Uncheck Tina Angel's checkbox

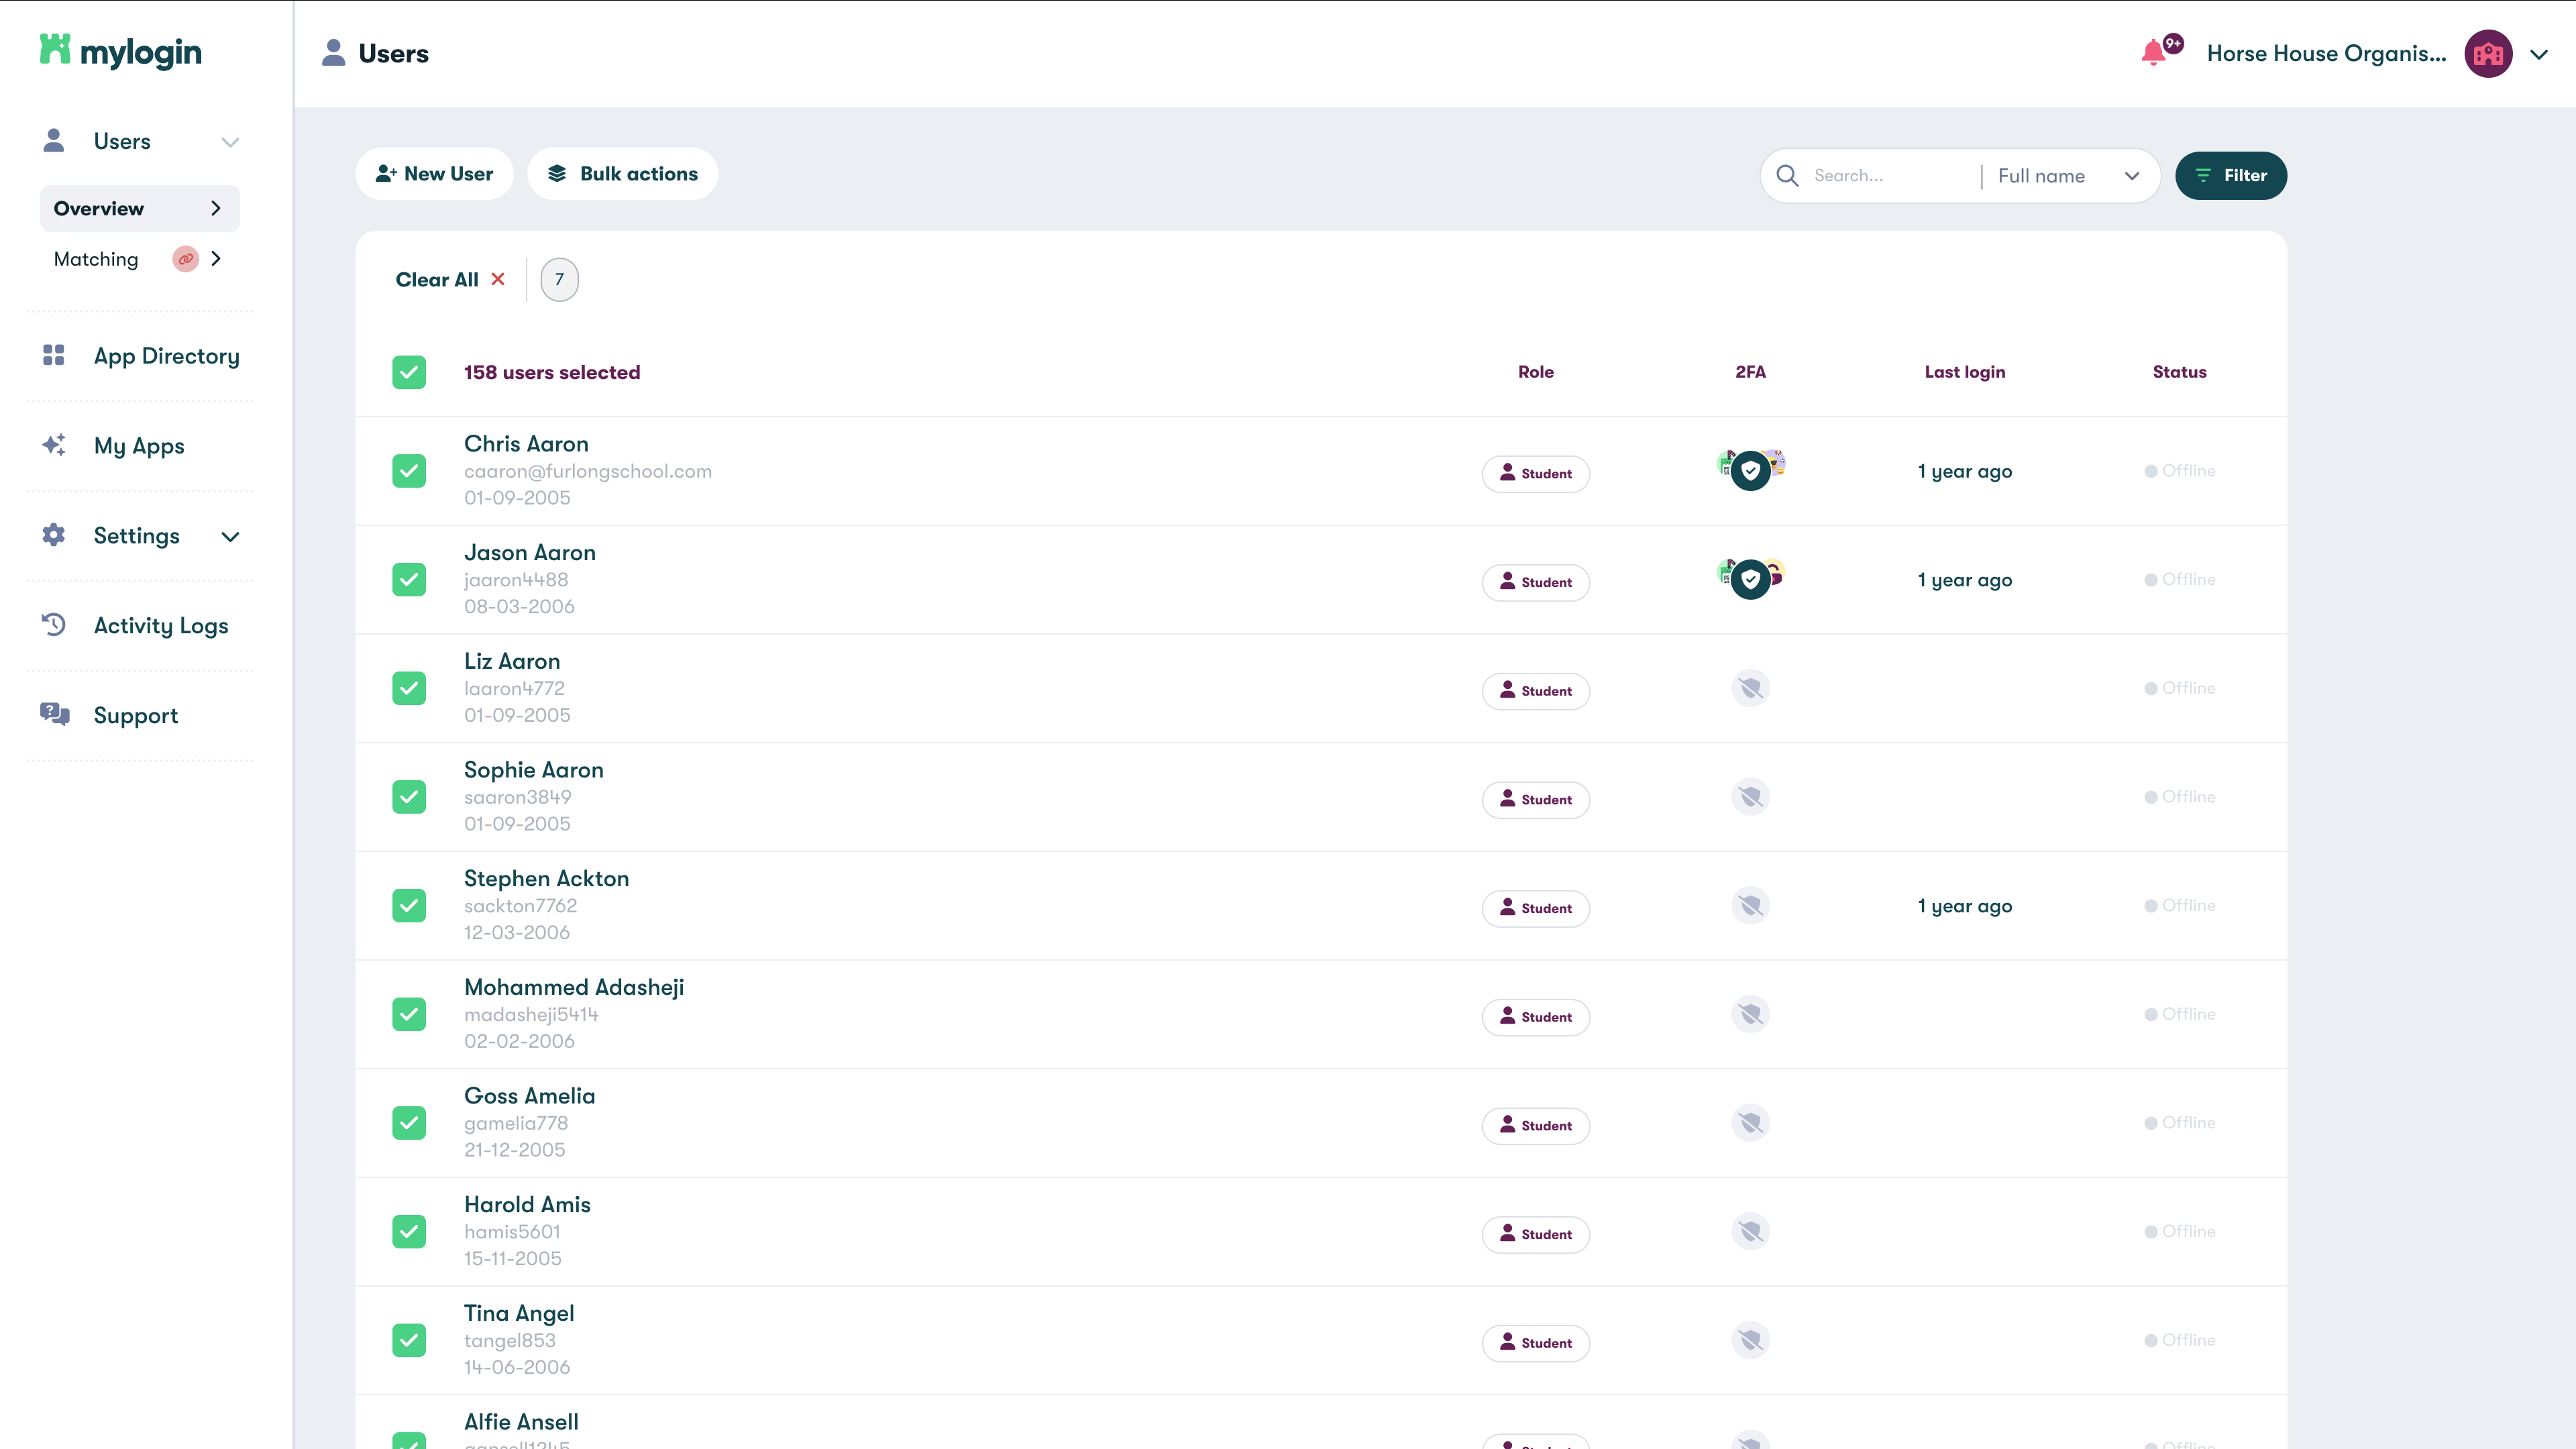[409, 1340]
